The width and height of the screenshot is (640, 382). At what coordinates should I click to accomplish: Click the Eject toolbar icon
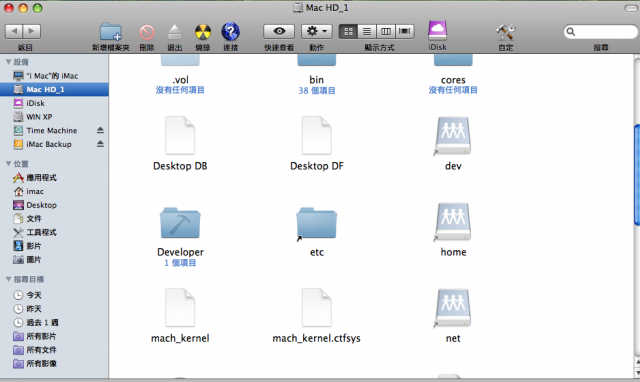point(175,32)
